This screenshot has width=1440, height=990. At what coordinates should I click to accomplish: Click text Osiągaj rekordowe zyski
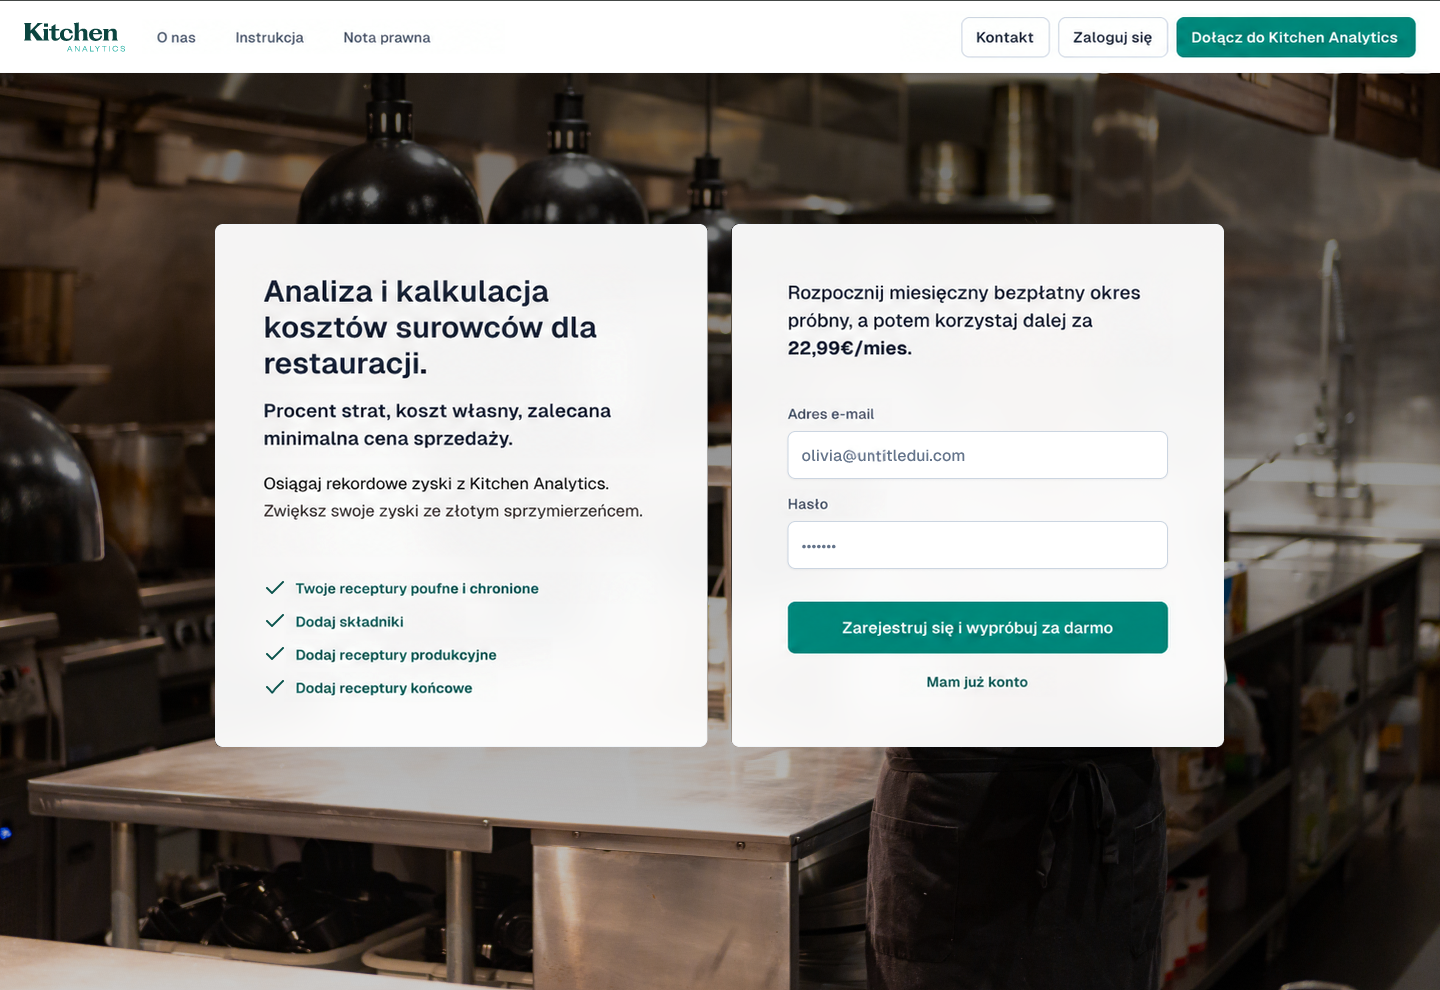pyautogui.click(x=436, y=484)
